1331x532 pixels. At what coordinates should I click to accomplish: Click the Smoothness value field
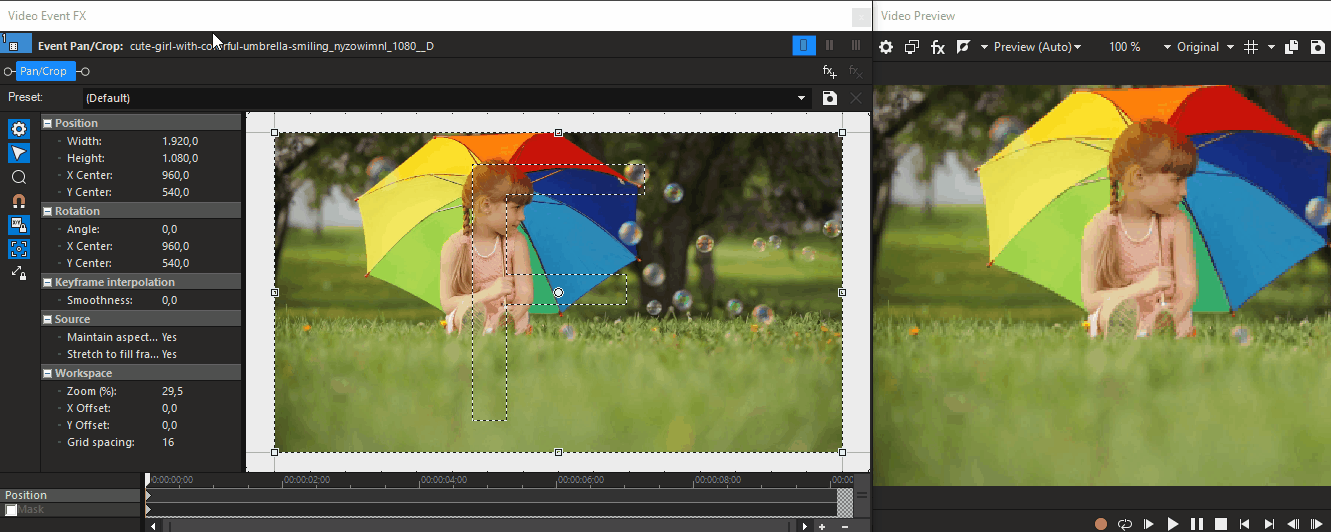[170, 300]
